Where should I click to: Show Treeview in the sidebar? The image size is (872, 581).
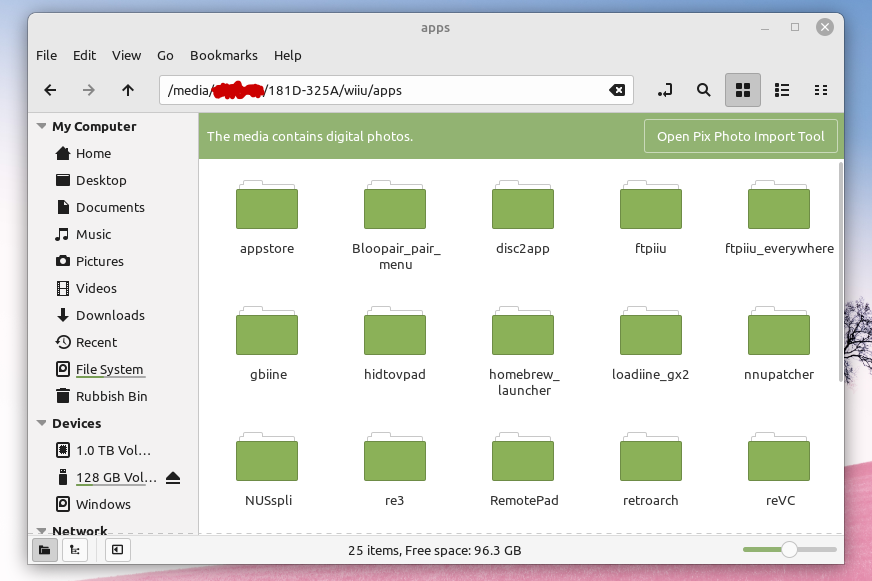[x=75, y=550]
